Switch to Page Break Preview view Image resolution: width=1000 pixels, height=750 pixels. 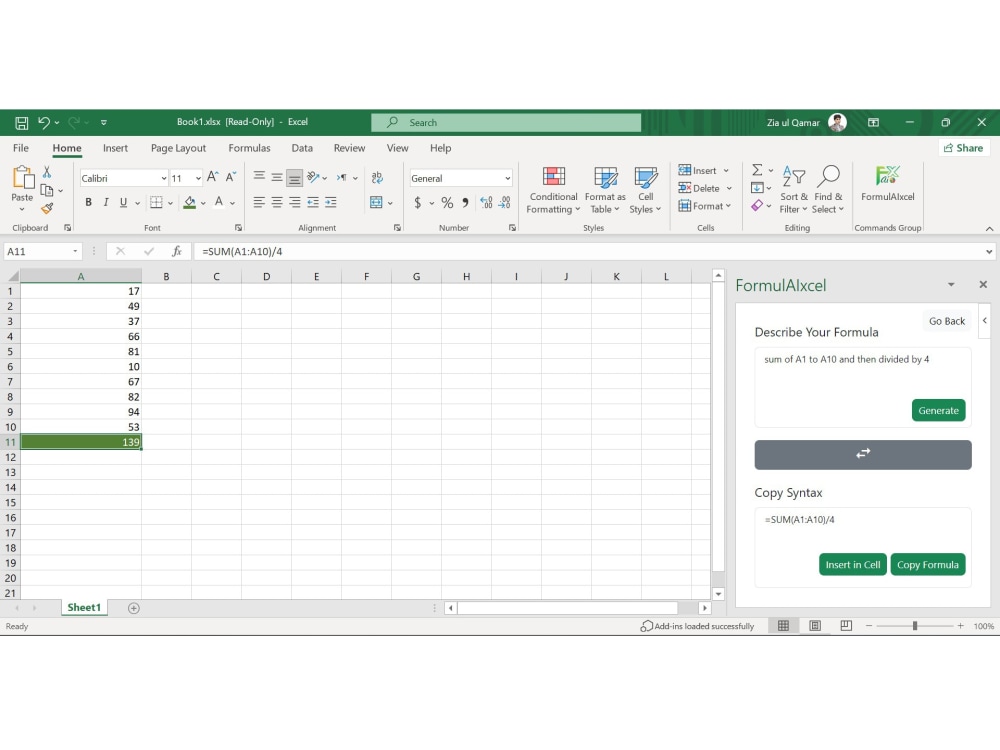click(846, 626)
